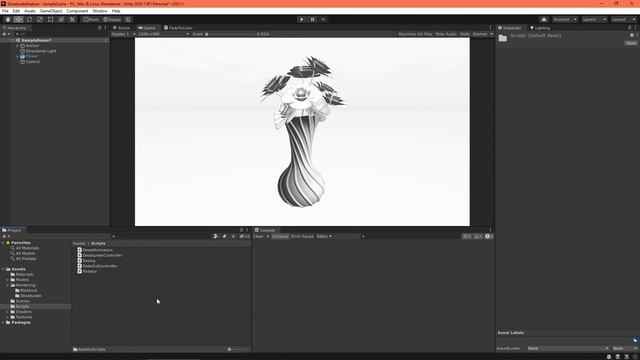The width and height of the screenshot is (640, 360).
Task: Switch to the Game tab
Action: tap(147, 28)
